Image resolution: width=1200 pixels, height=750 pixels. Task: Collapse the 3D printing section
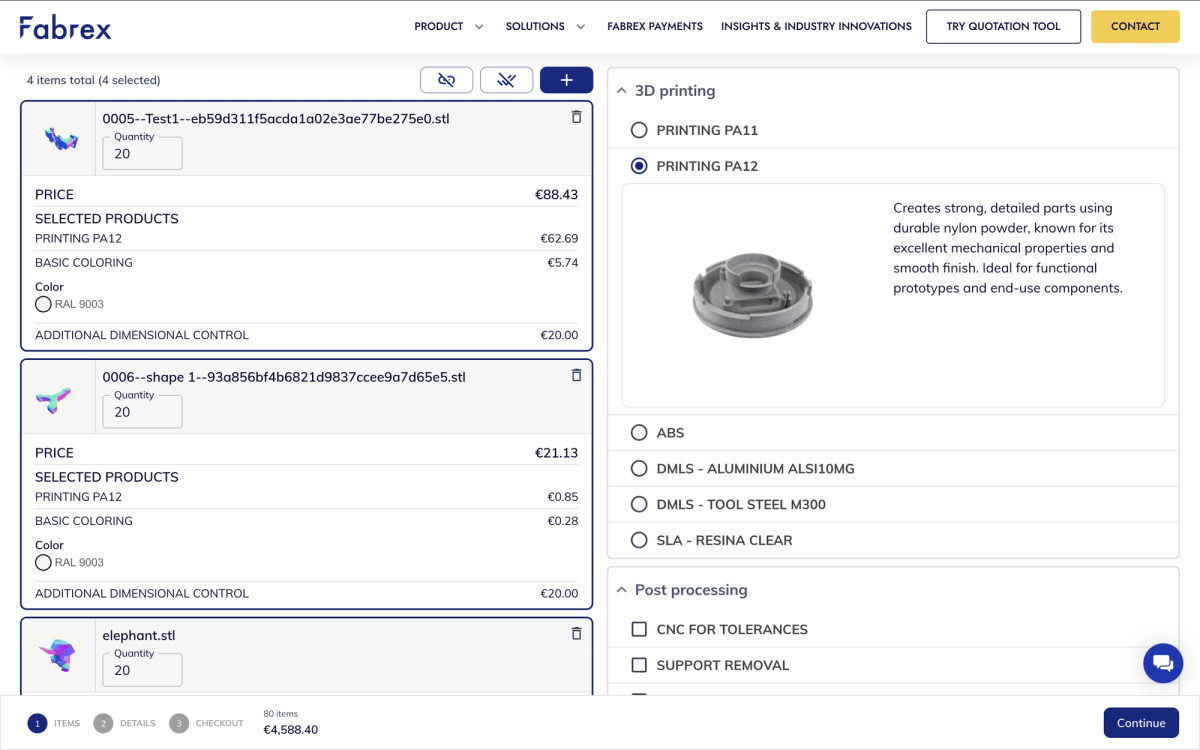tap(622, 91)
